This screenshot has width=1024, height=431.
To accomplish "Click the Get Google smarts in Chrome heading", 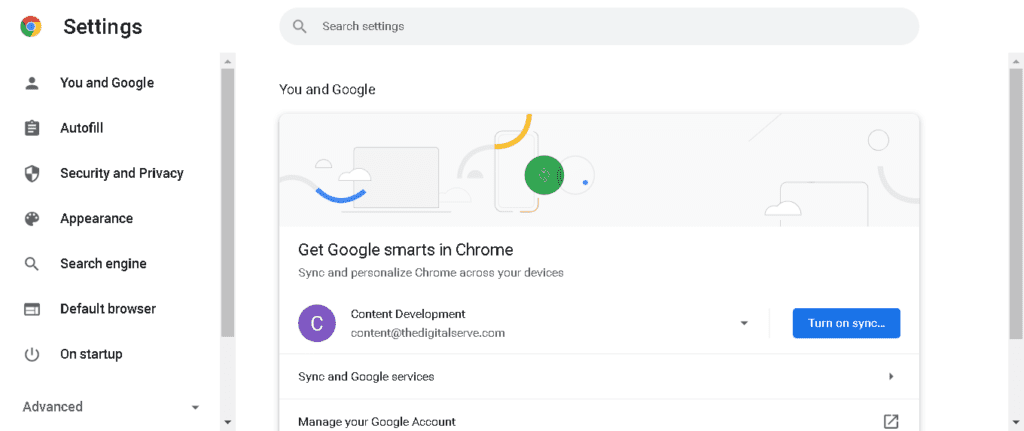I will point(406,249).
